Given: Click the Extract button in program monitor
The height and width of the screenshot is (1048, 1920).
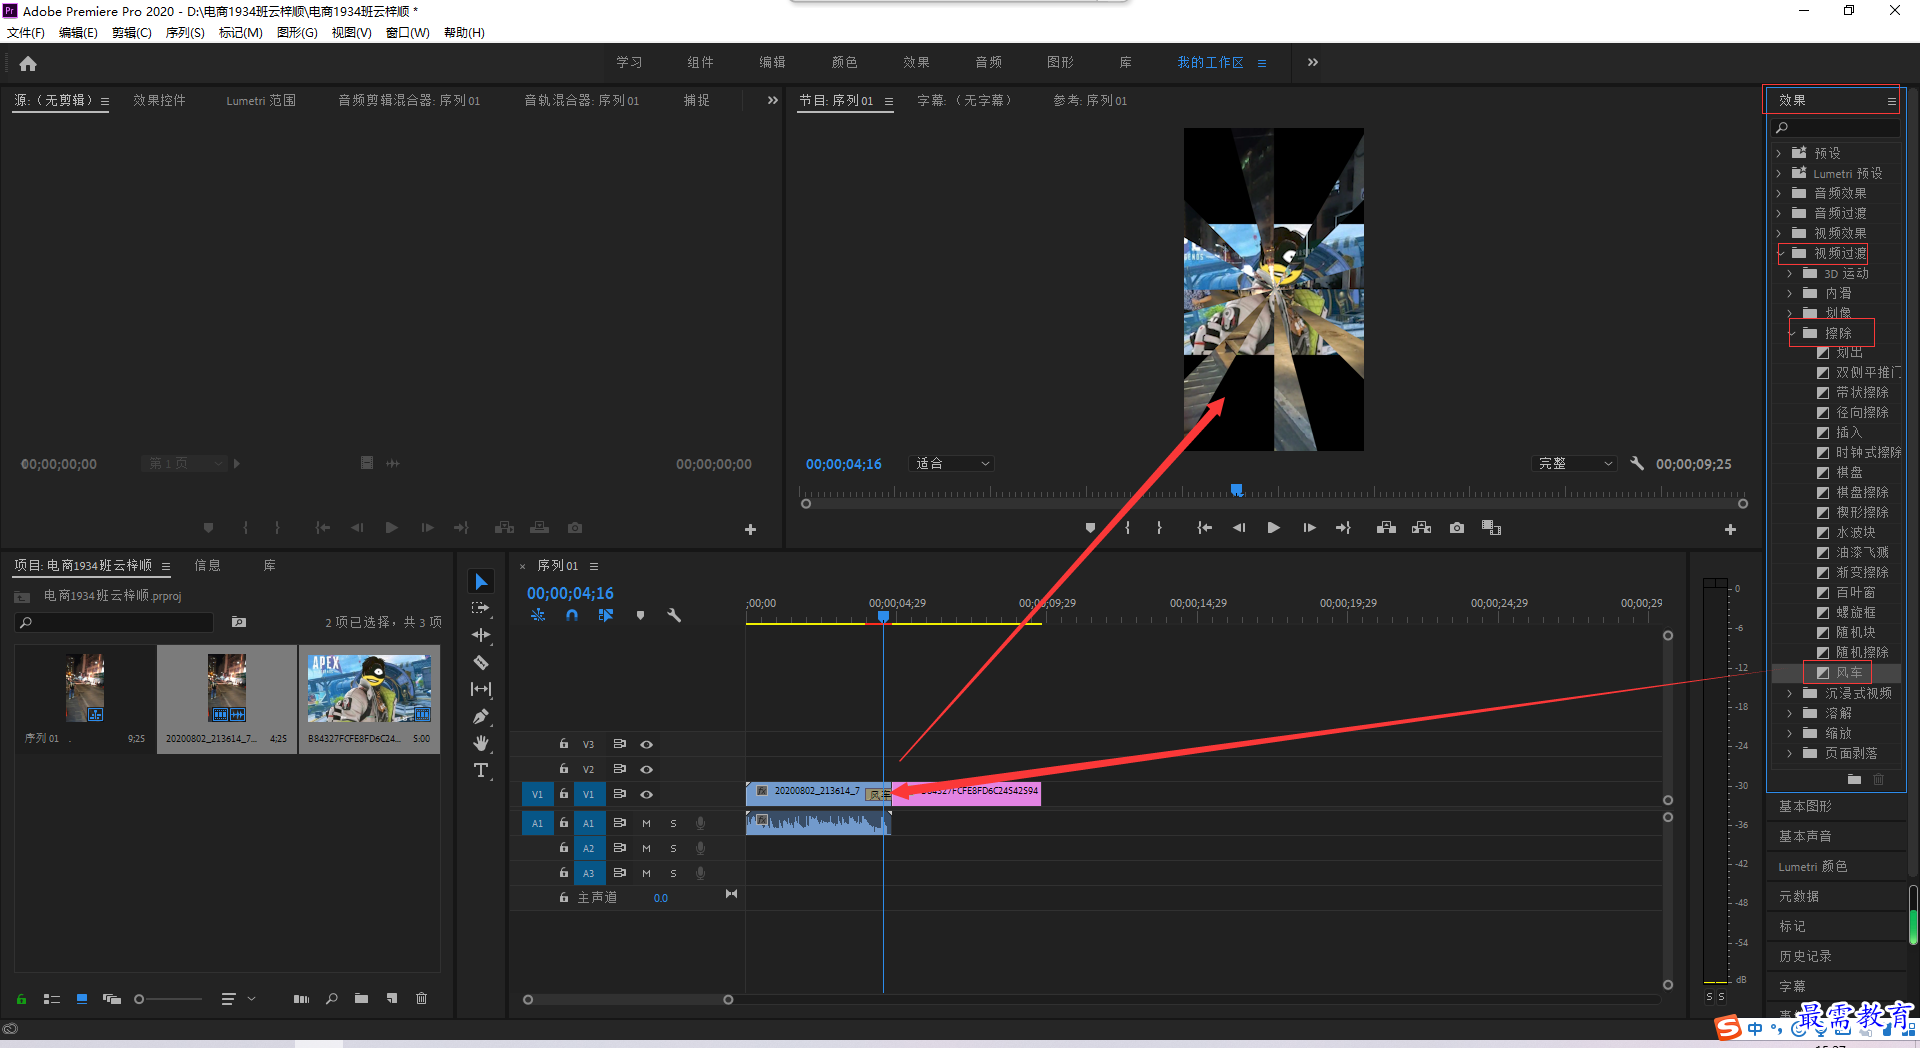Looking at the screenshot, I should (x=1421, y=528).
